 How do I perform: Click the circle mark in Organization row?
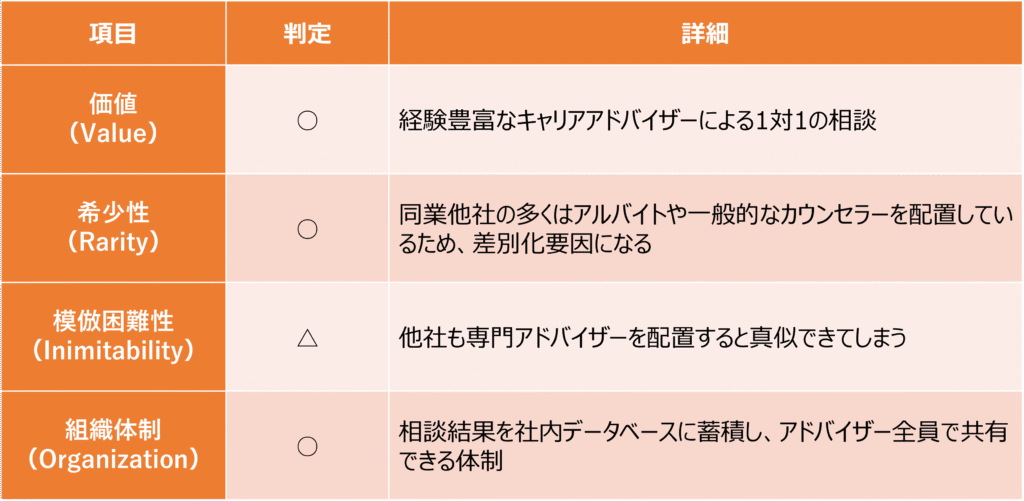[x=307, y=447]
